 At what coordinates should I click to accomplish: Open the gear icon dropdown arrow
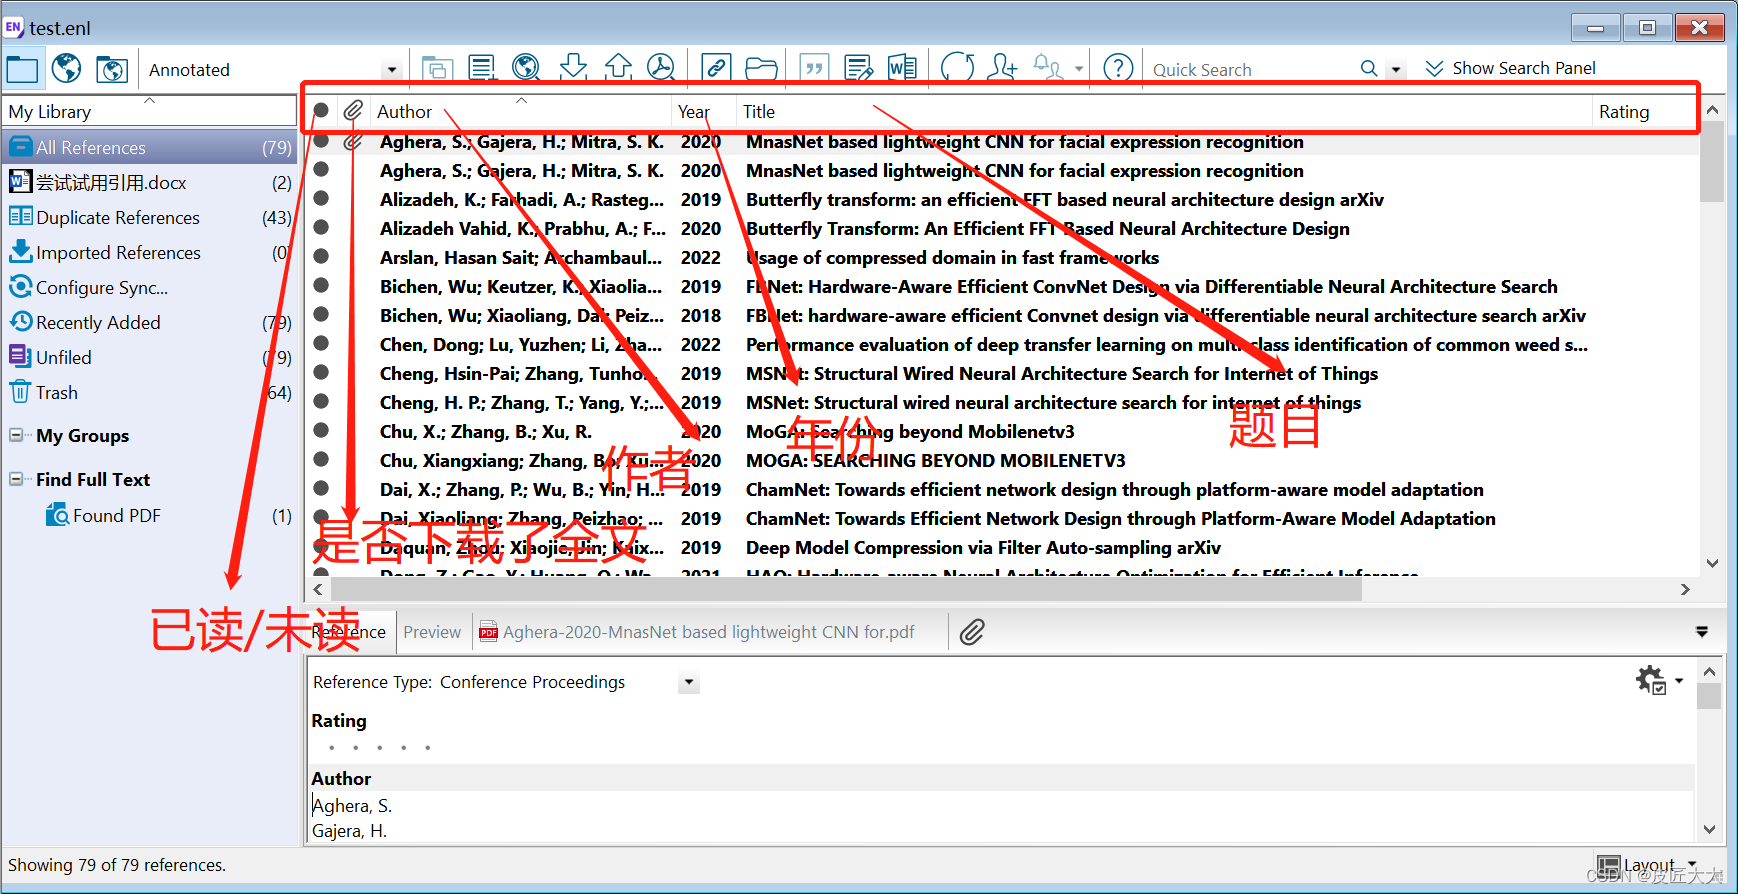point(1679,681)
